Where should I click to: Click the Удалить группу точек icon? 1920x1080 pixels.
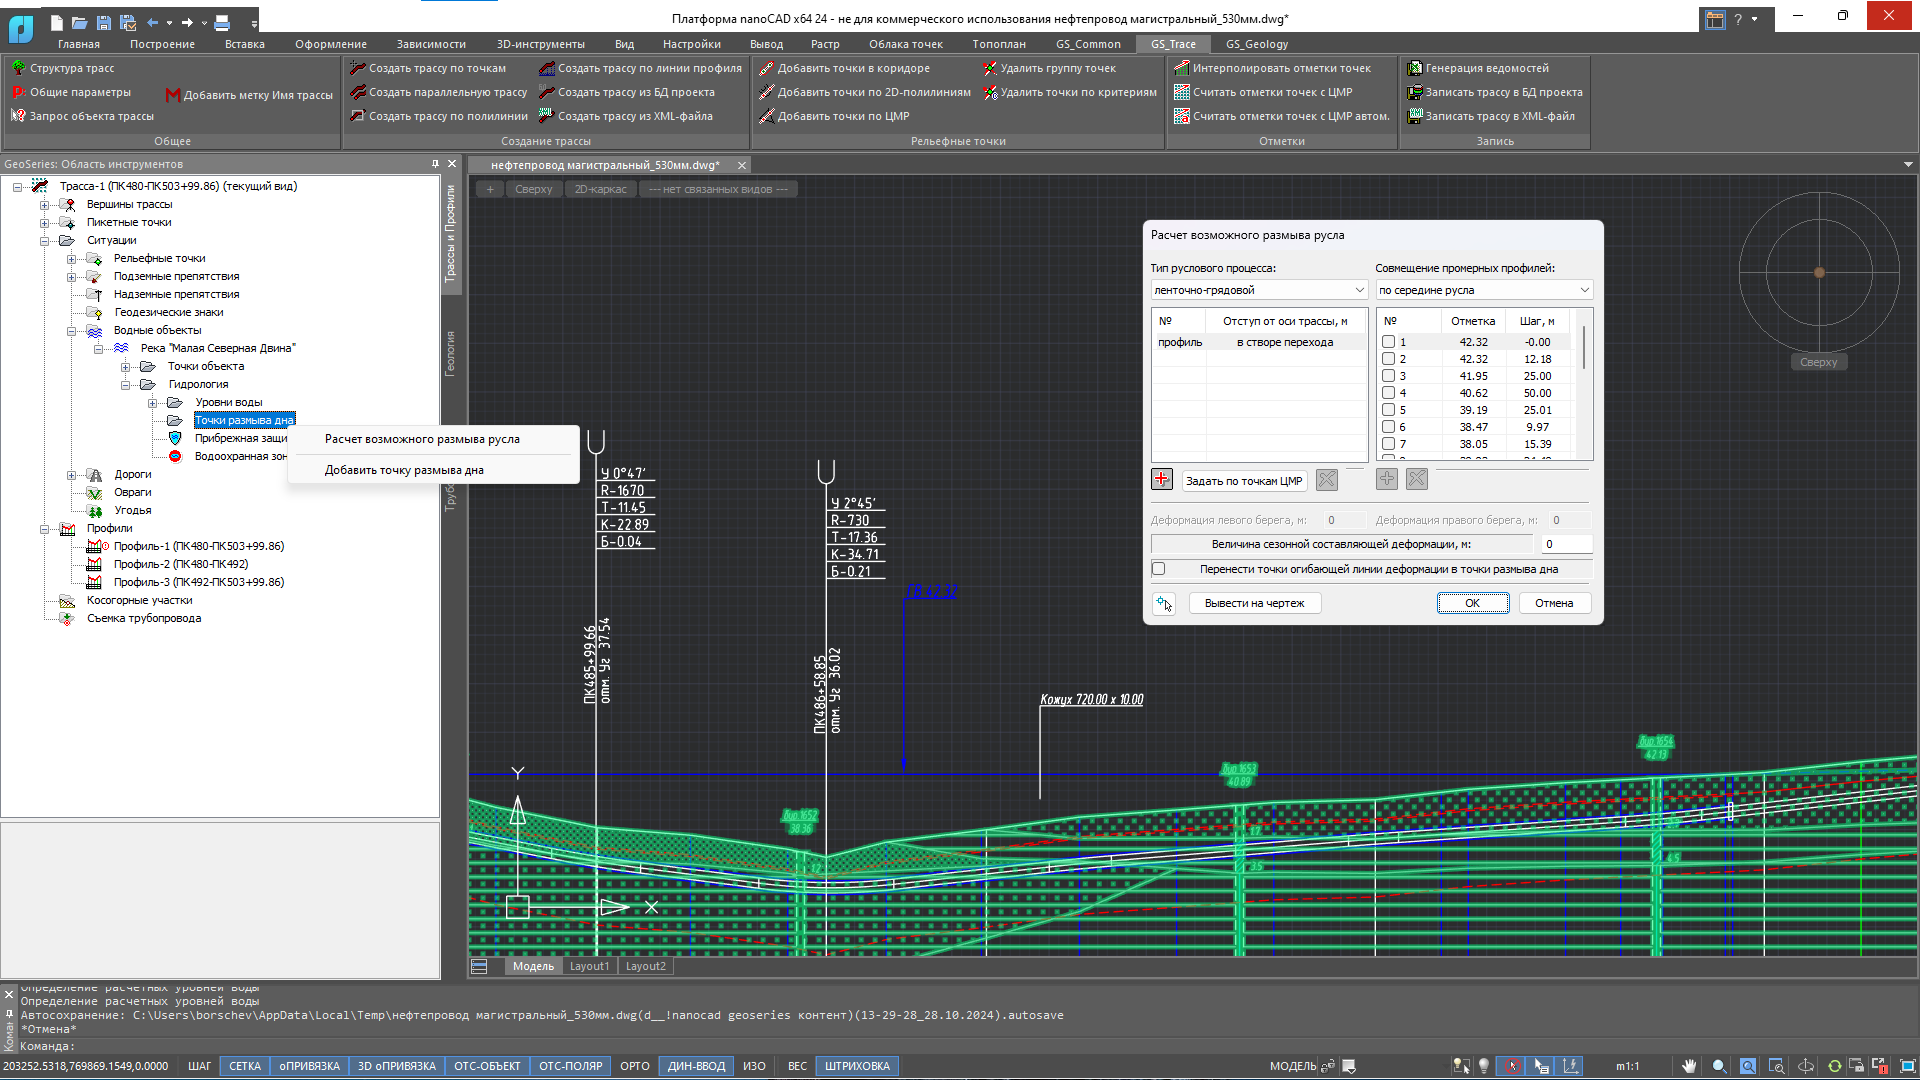point(990,68)
